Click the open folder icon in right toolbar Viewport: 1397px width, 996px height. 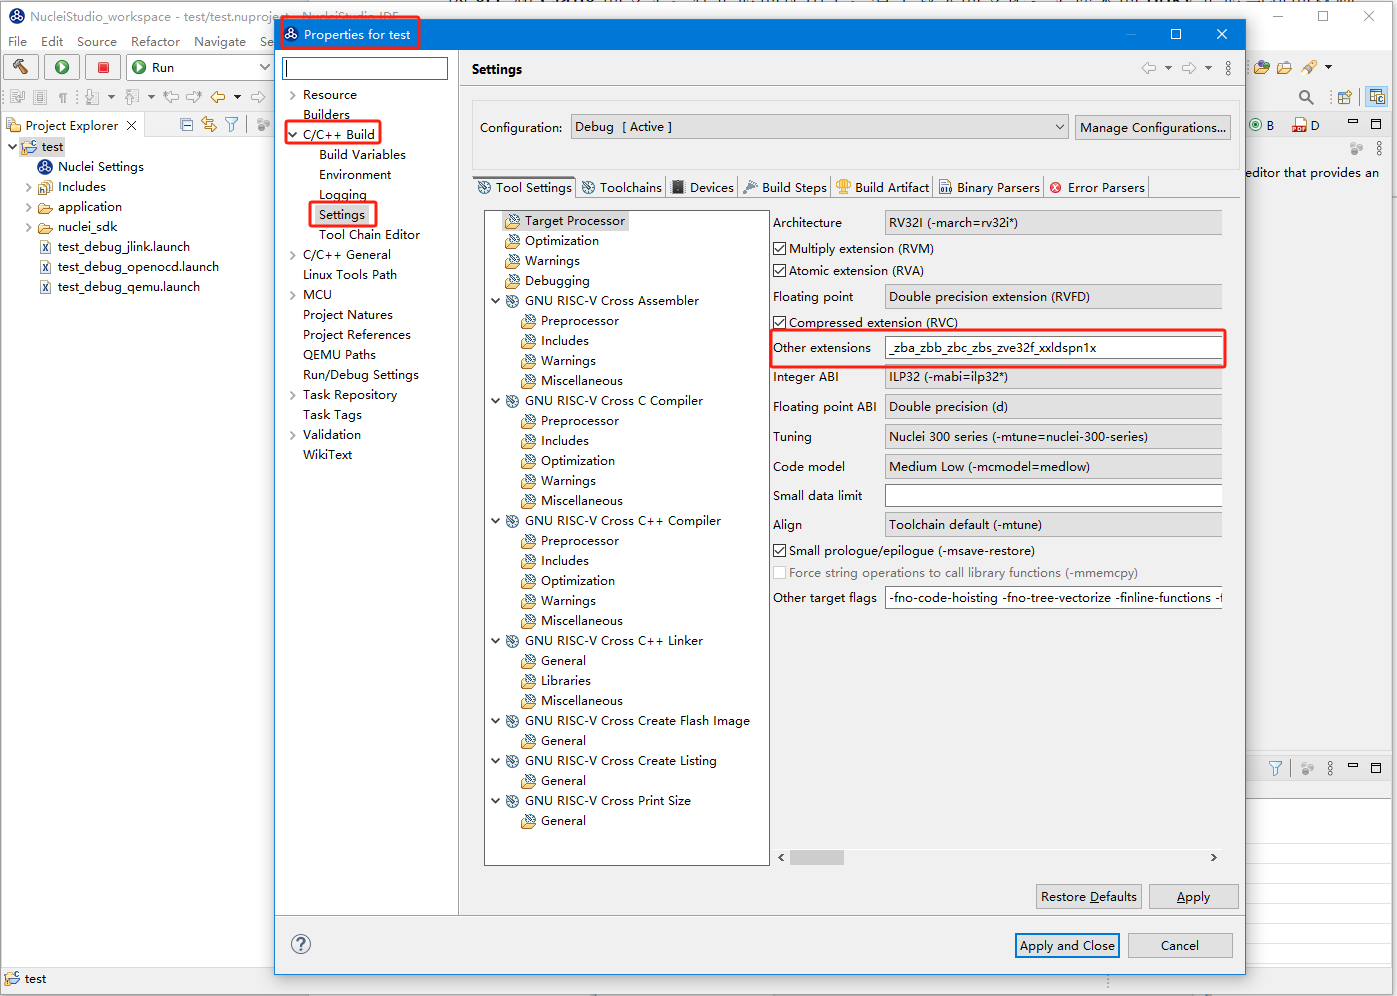coord(1284,67)
